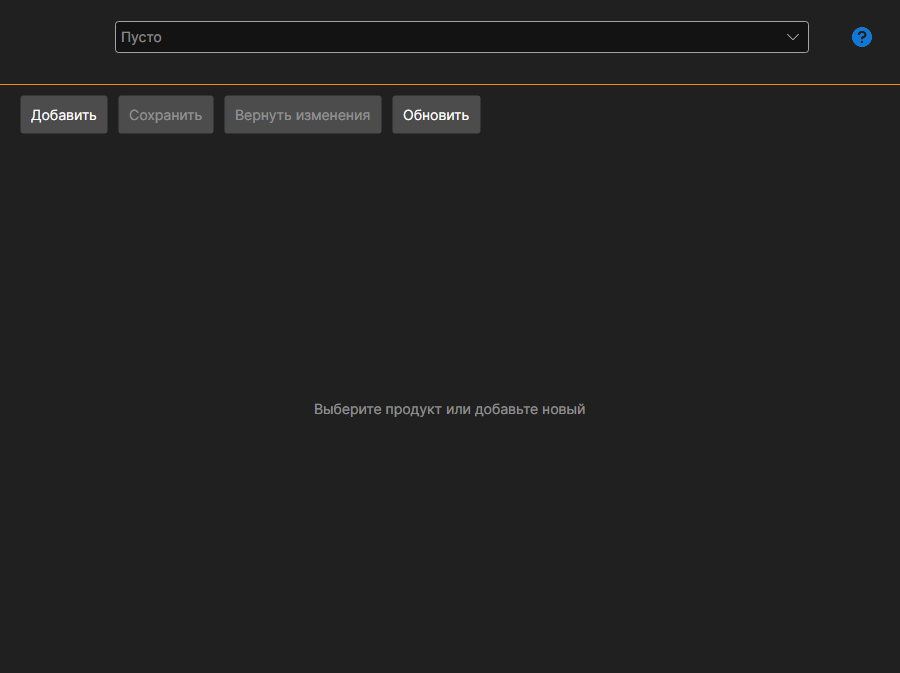The height and width of the screenshot is (673, 900).
Task: Click the Вернуть изменения button
Action: coord(303,115)
